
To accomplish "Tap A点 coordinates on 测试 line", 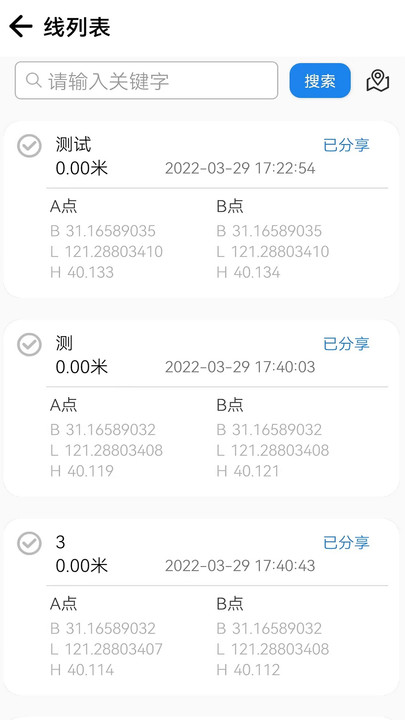I will (x=107, y=239).
